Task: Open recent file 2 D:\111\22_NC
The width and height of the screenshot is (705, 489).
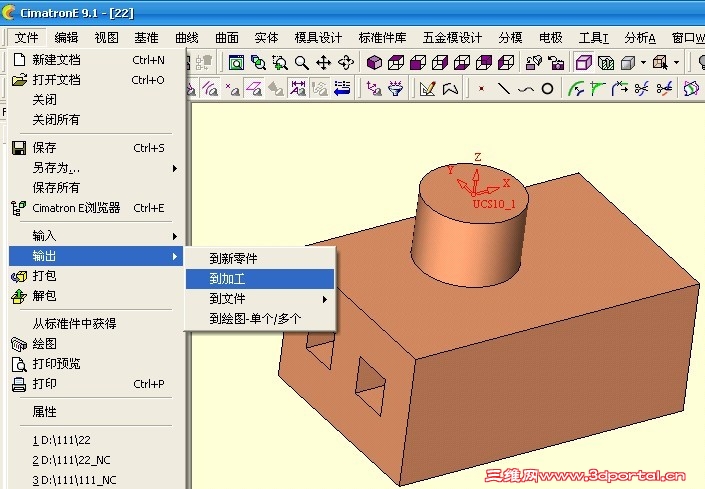Action: tap(95, 460)
